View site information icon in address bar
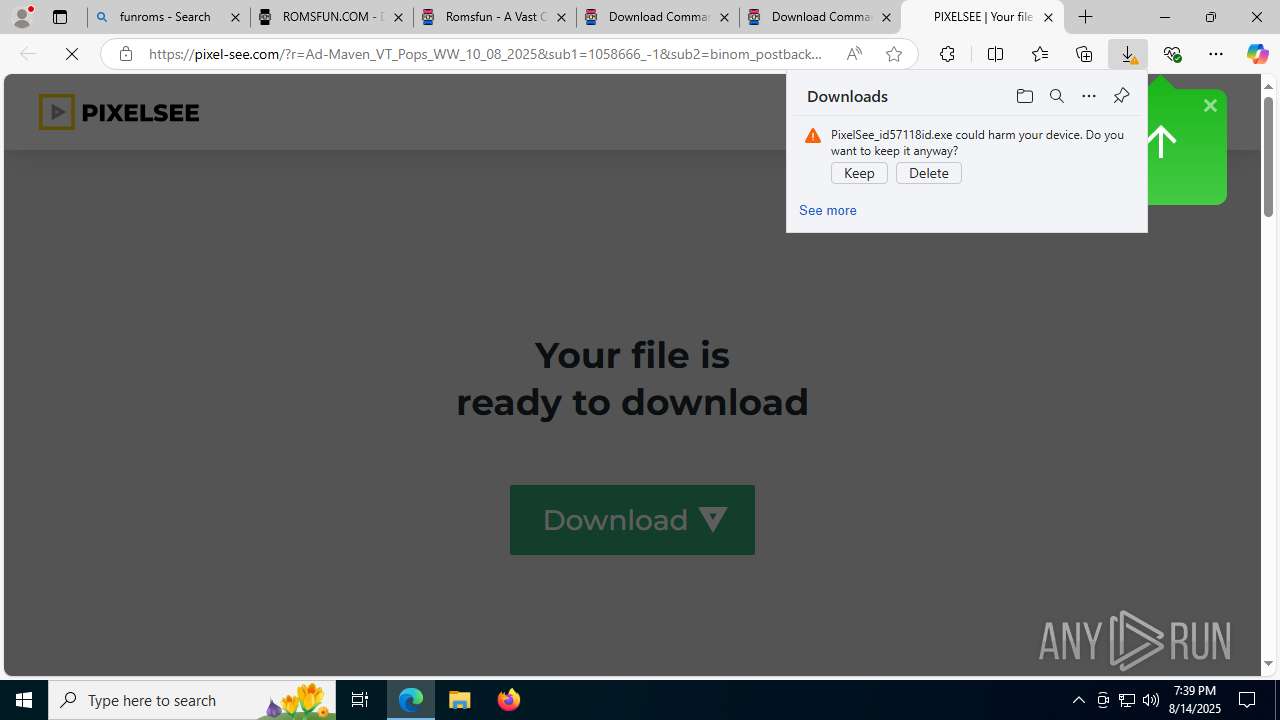 coord(125,54)
